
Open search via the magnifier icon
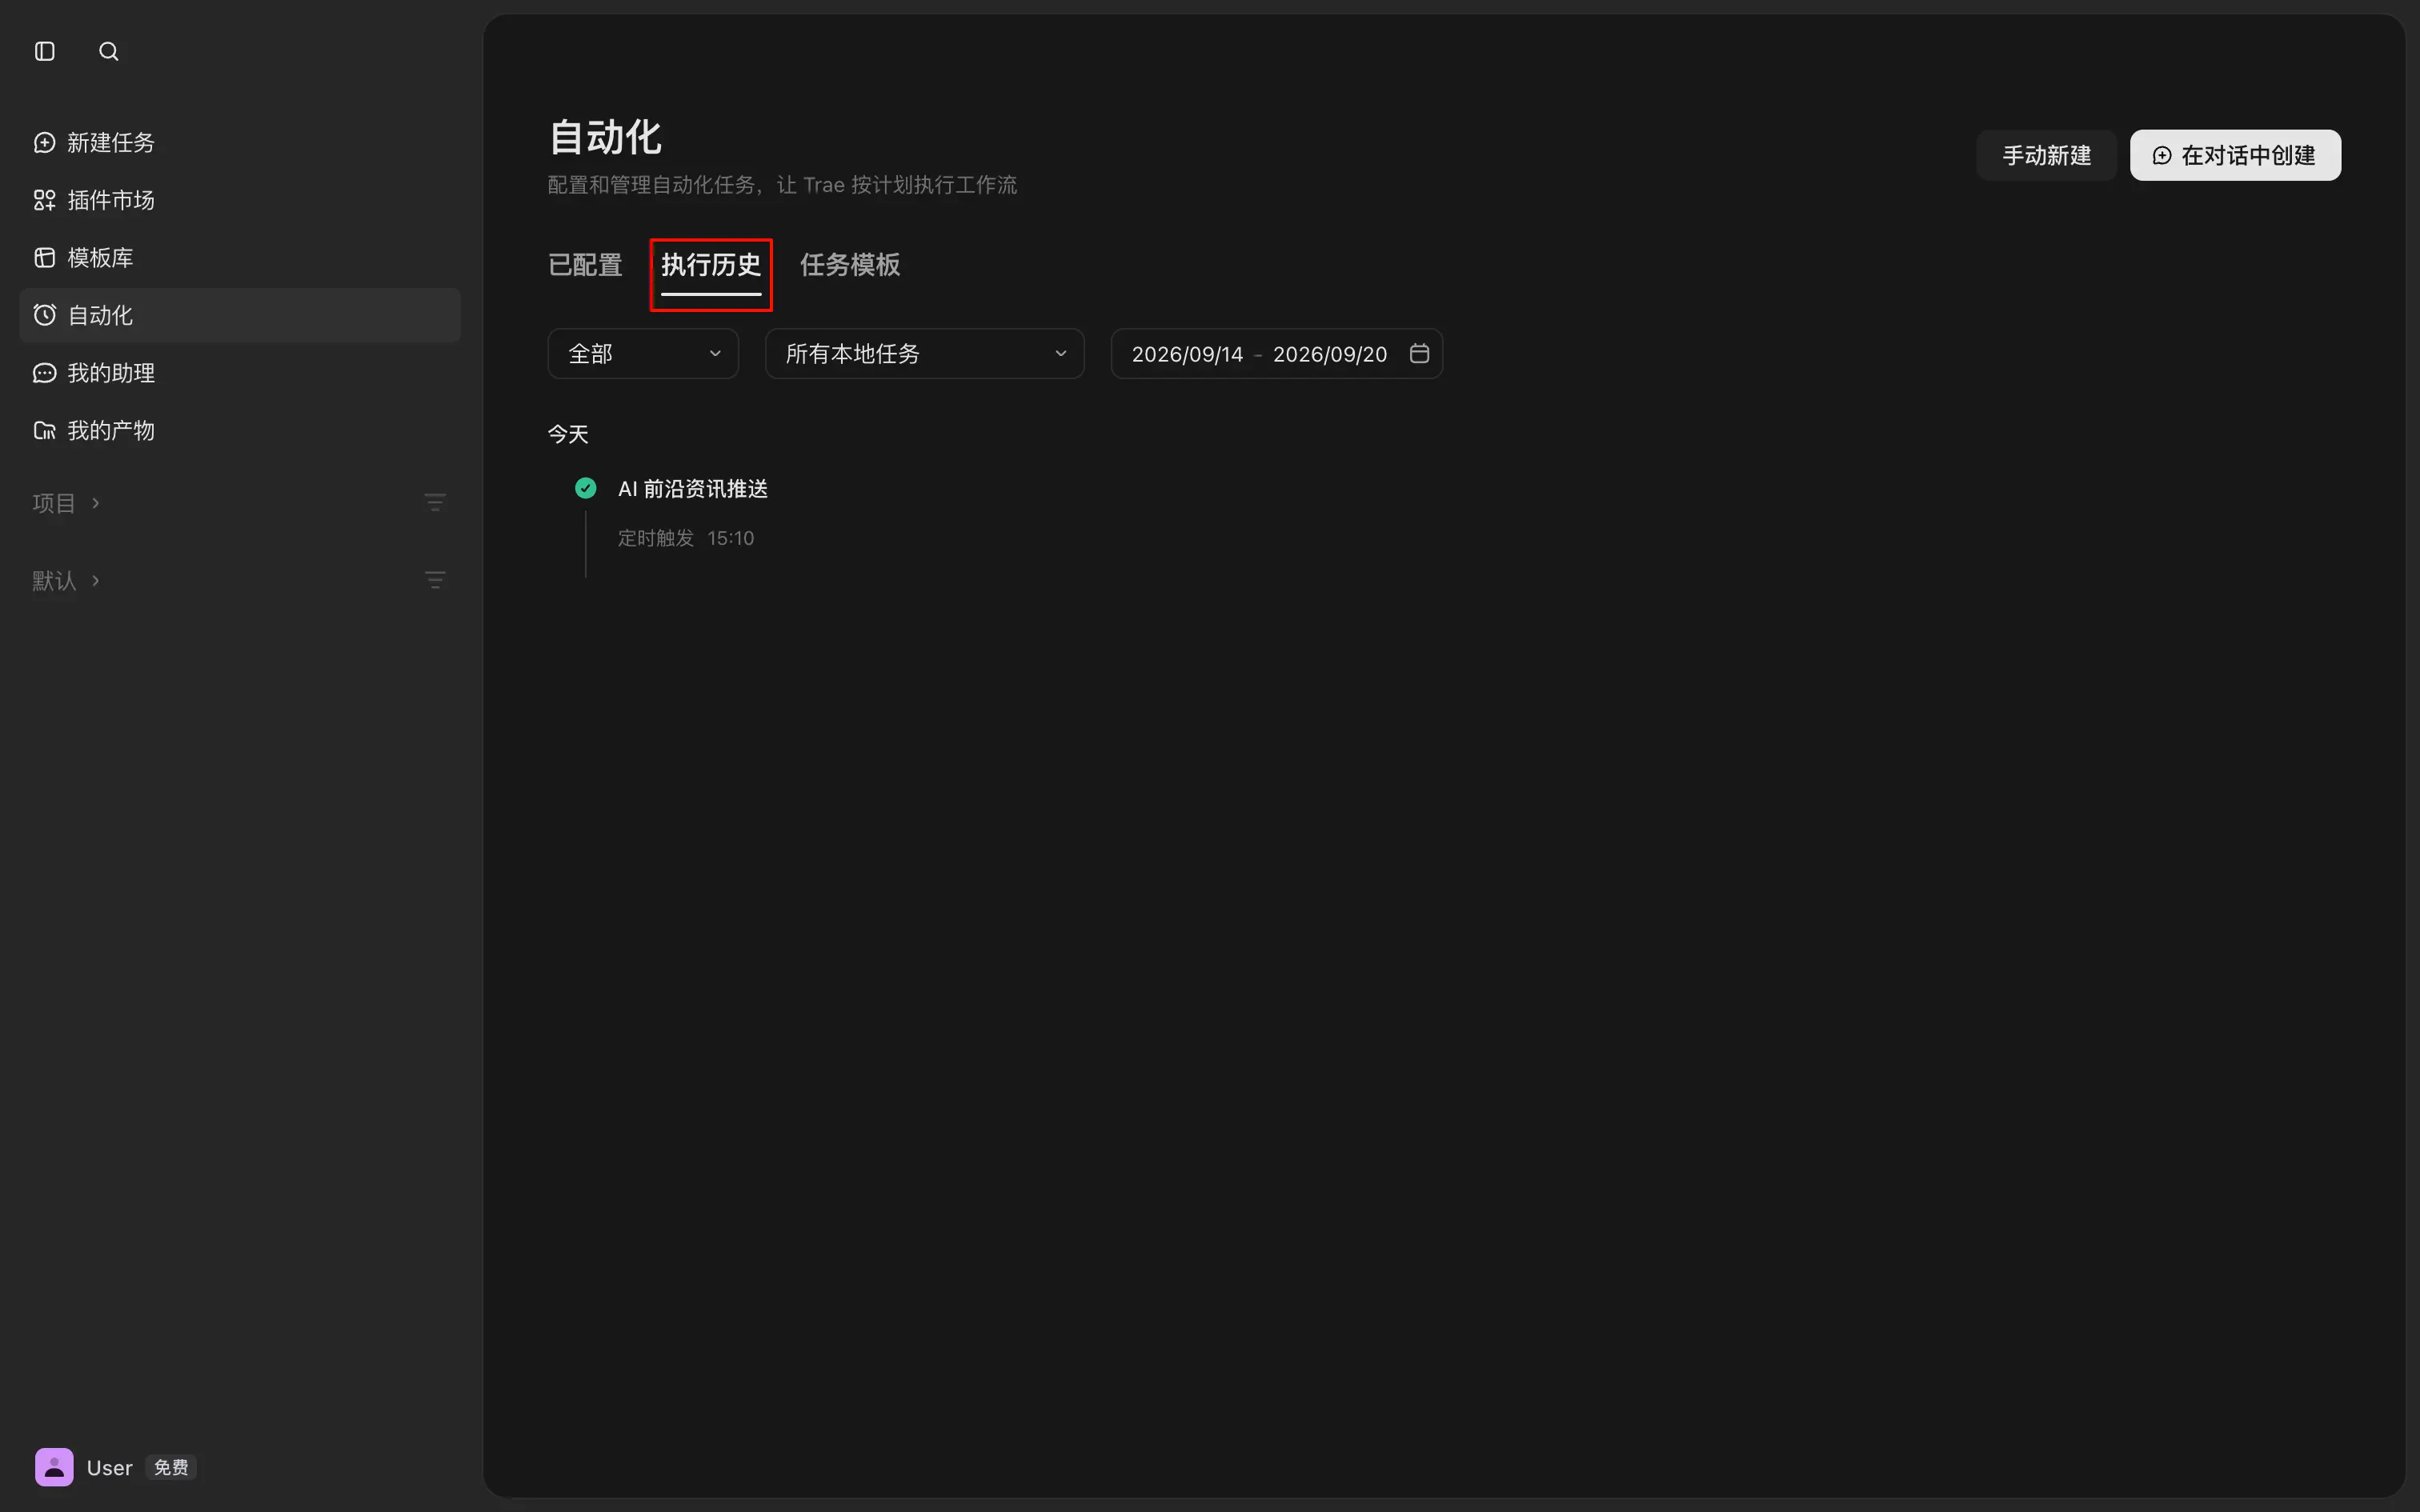[109, 51]
